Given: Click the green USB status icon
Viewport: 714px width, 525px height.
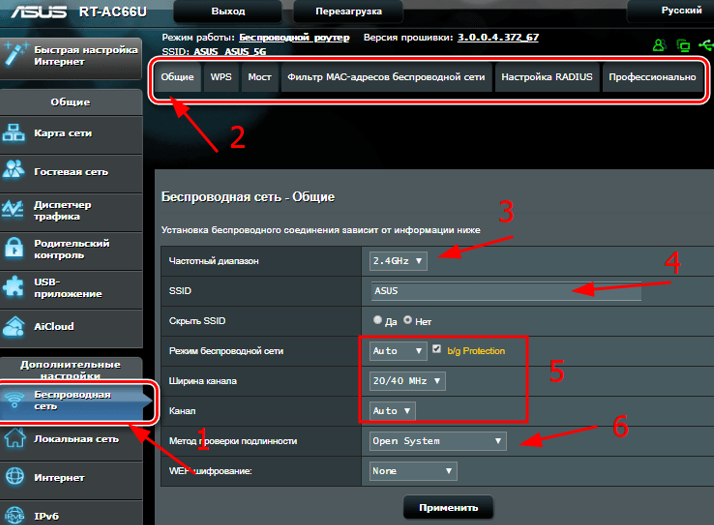Looking at the screenshot, I should [x=706, y=45].
